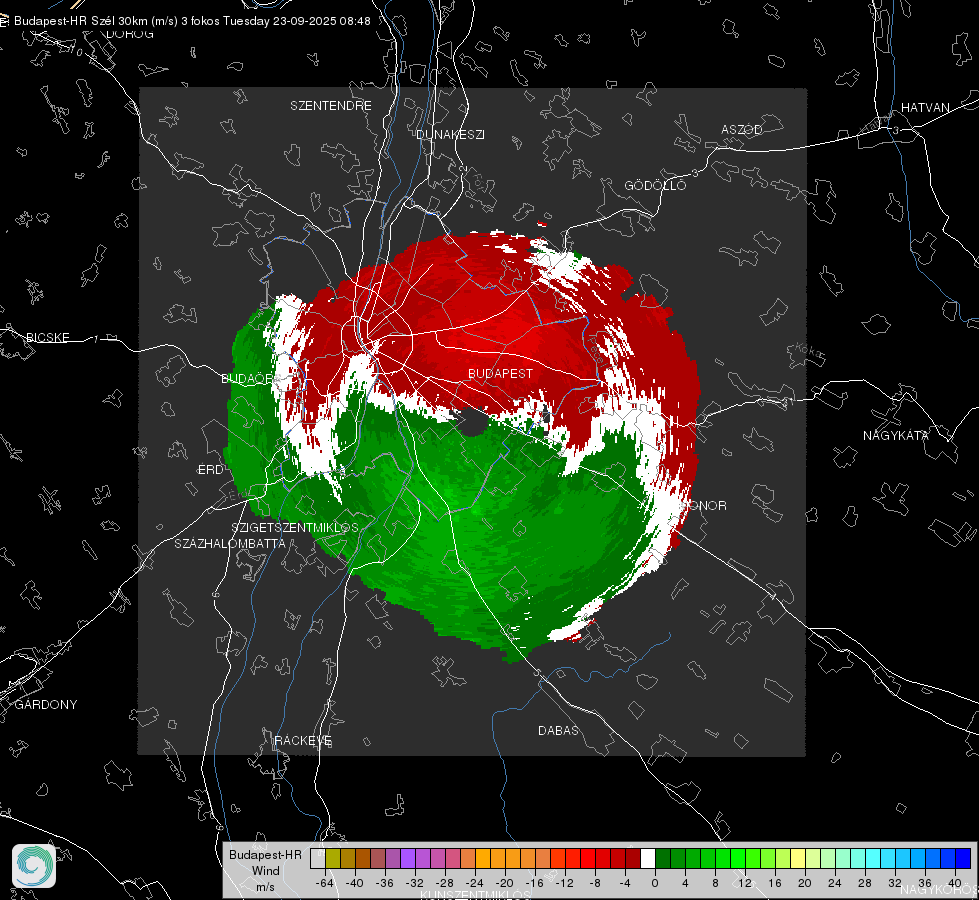
Task: Click the MONOR label by the echo edge
Action: click(703, 505)
